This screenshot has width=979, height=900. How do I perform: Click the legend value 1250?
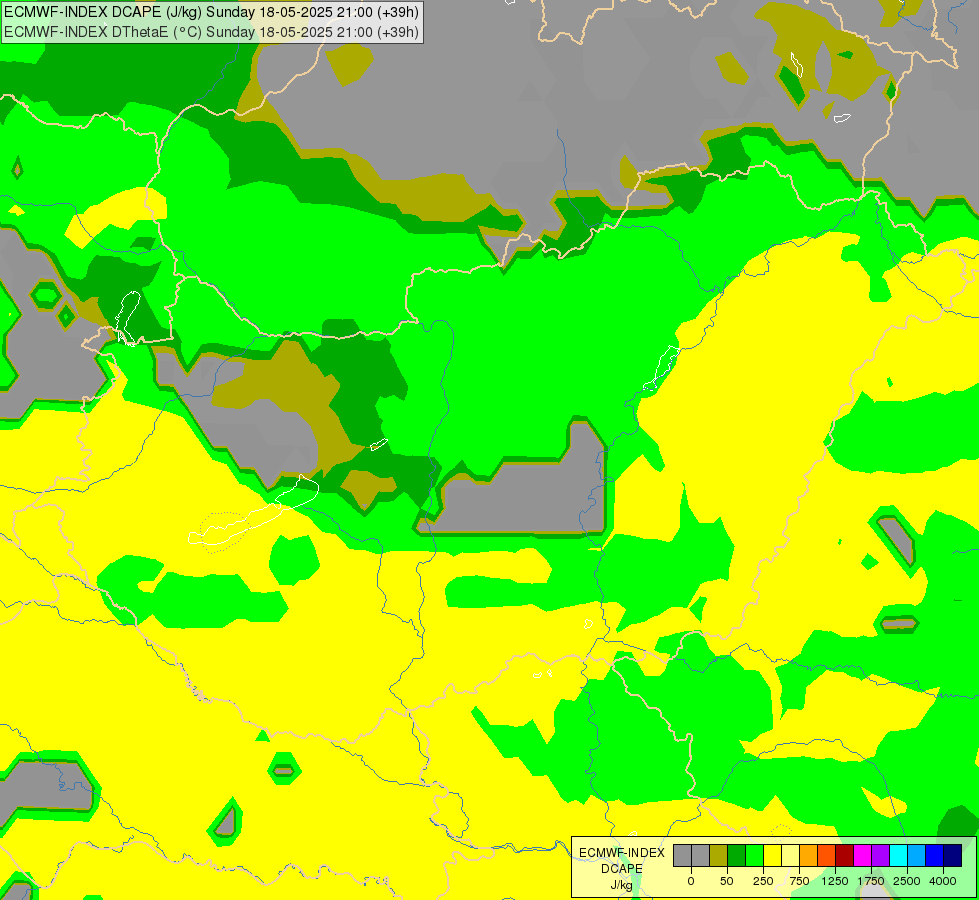tap(835, 881)
